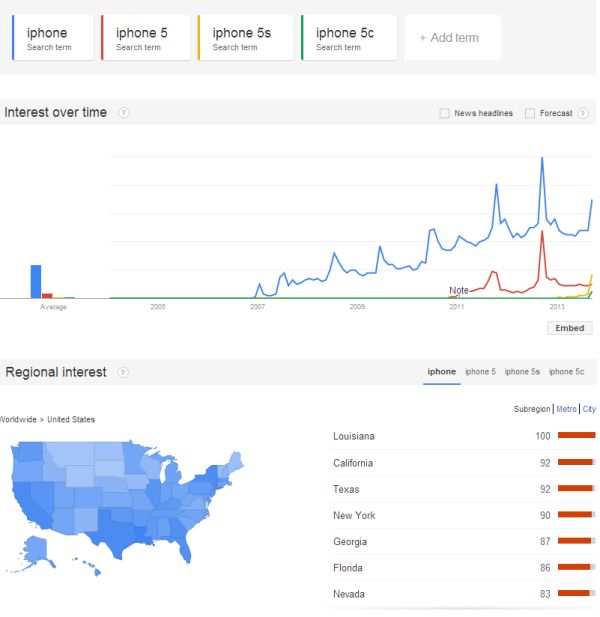Screen dimensions: 600x617
Task: Open the Metro regional view
Action: coord(566,409)
